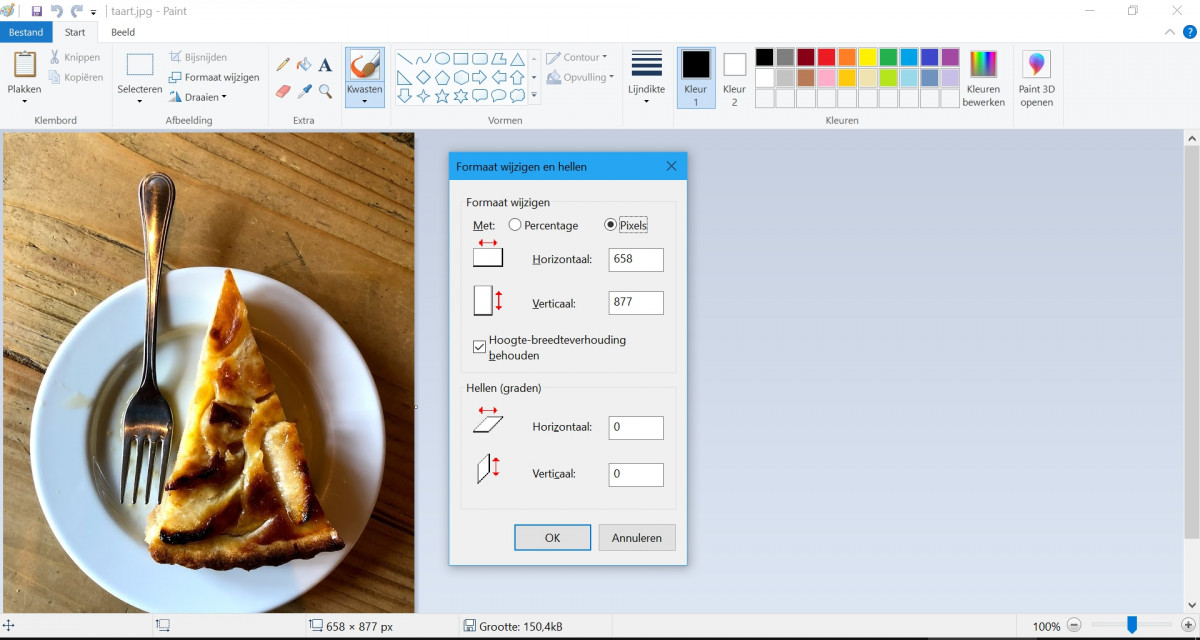
Task: Select the right arrow shape
Action: 480,77
